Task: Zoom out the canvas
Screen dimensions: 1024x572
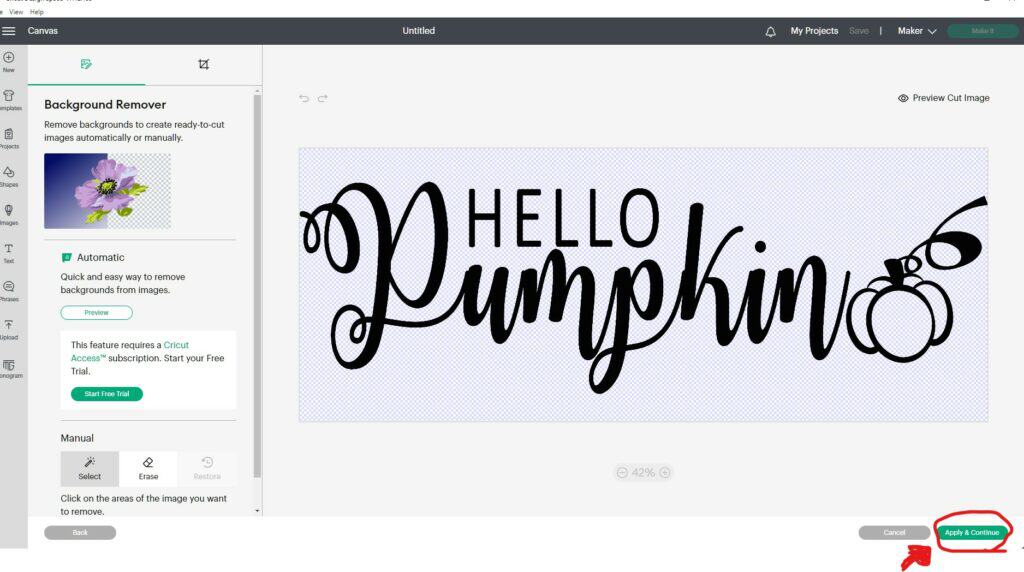Action: [x=622, y=472]
